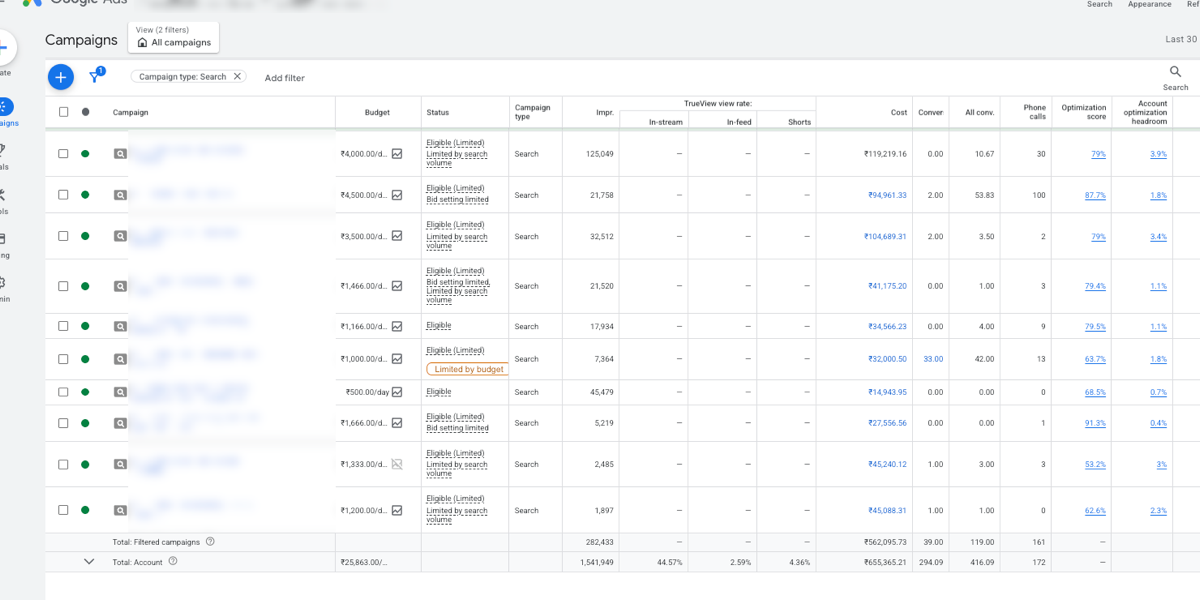Tick checkbox for the ₹1,166.00 budget campaign
This screenshot has width=1200, height=600.
pyautogui.click(x=63, y=326)
